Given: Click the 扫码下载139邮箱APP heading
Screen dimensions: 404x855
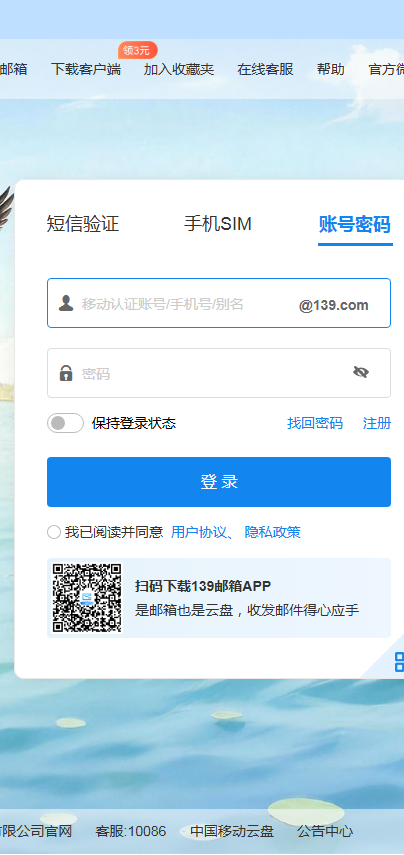Looking at the screenshot, I should [x=203, y=586].
